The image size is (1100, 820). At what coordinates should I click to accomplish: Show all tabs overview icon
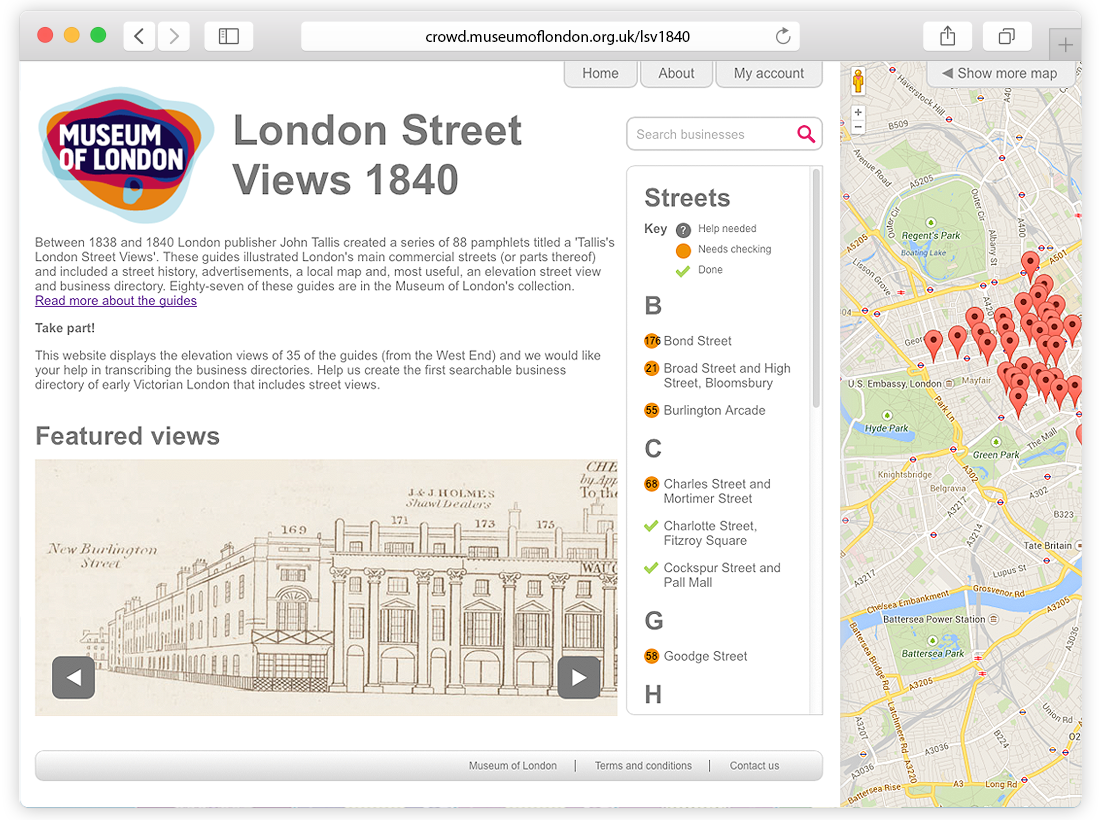(1007, 36)
